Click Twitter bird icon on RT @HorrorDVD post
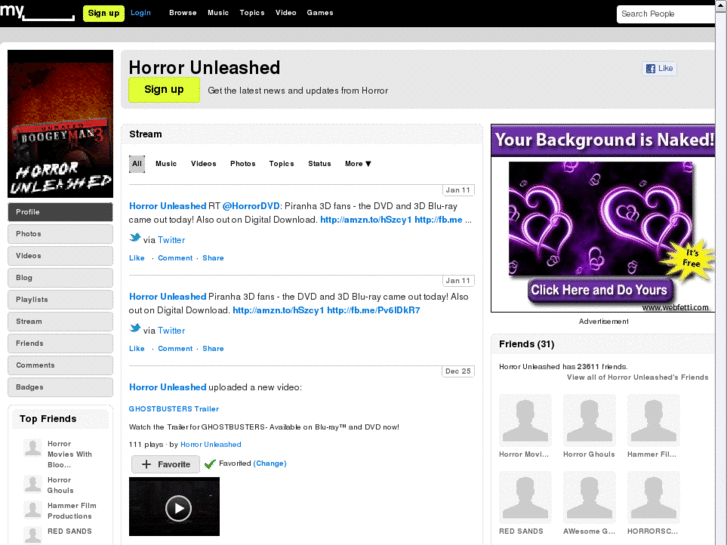The height and width of the screenshot is (545, 727). 135,238
